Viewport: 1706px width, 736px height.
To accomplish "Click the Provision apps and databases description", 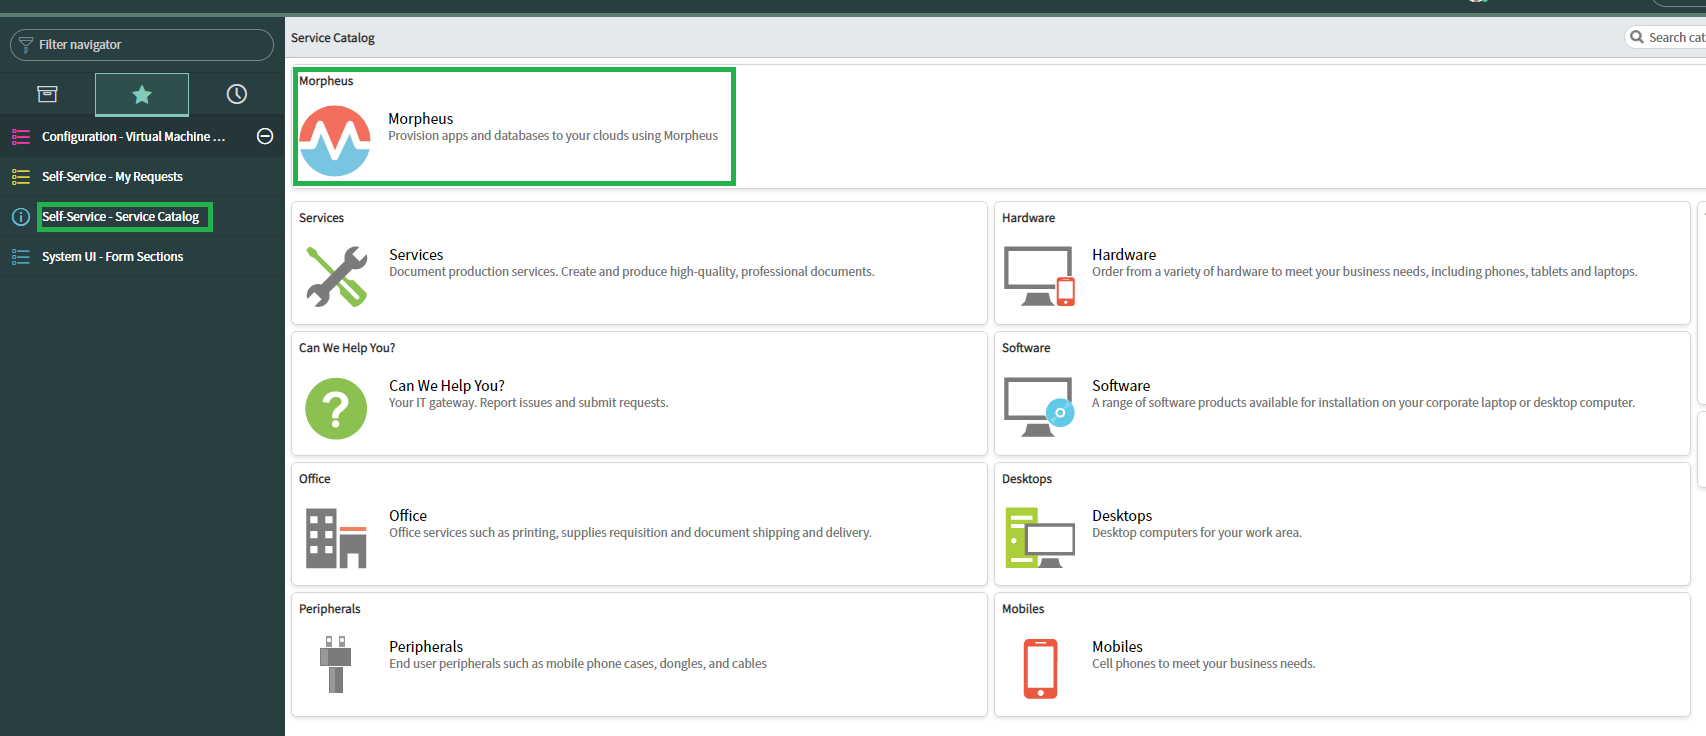I will [553, 136].
